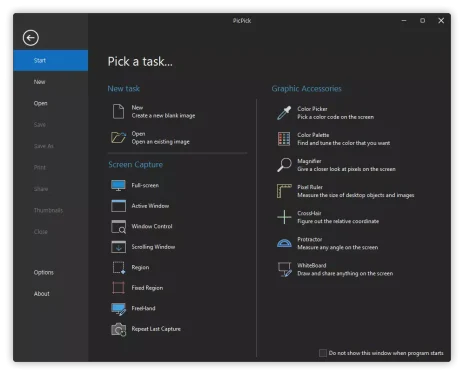The image size is (464, 375).
Task: Close the PicPick window
Action: 441,21
